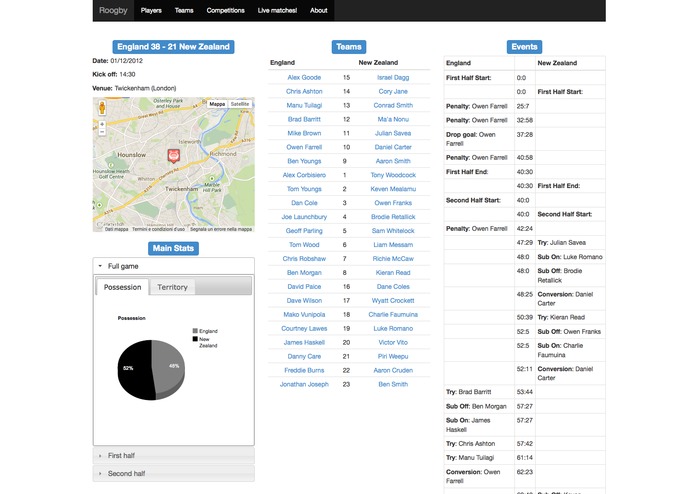
Task: Open Manu Tuilagi player link
Action: click(x=304, y=105)
